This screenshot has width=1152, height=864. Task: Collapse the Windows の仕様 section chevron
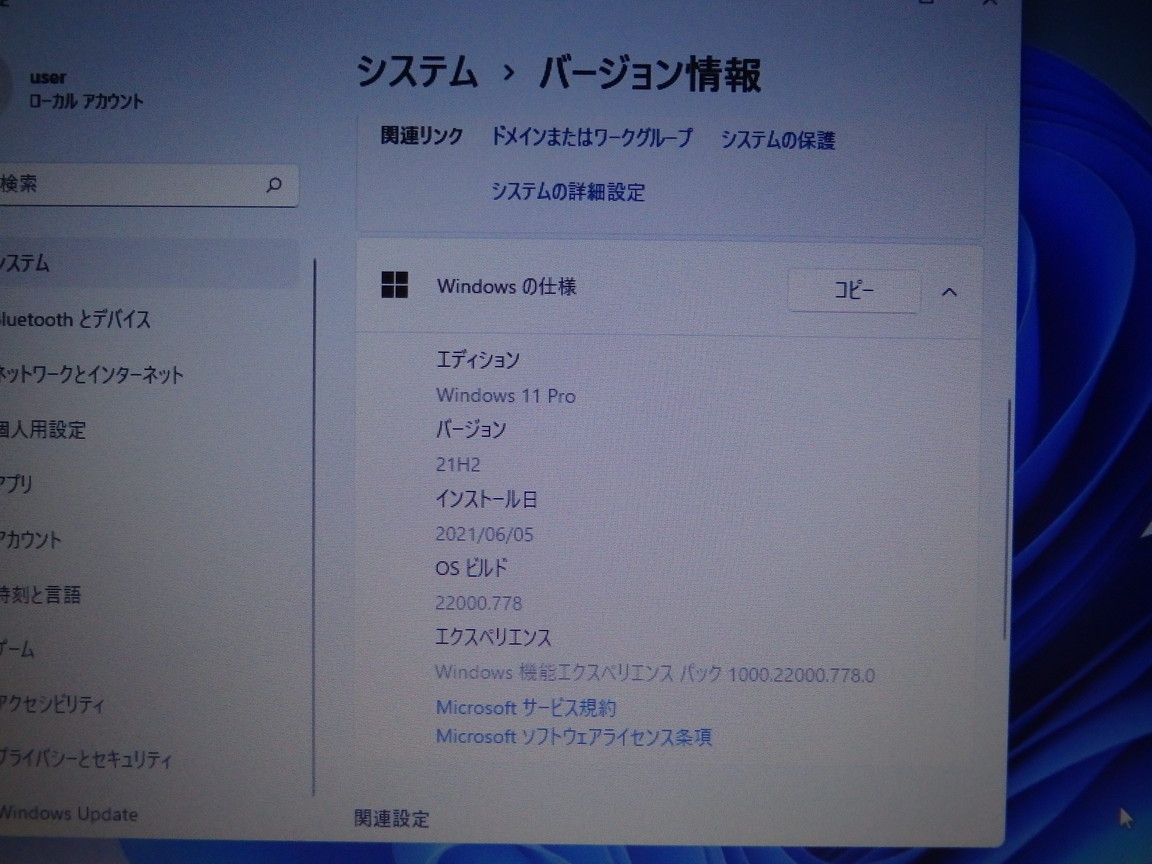tap(949, 292)
